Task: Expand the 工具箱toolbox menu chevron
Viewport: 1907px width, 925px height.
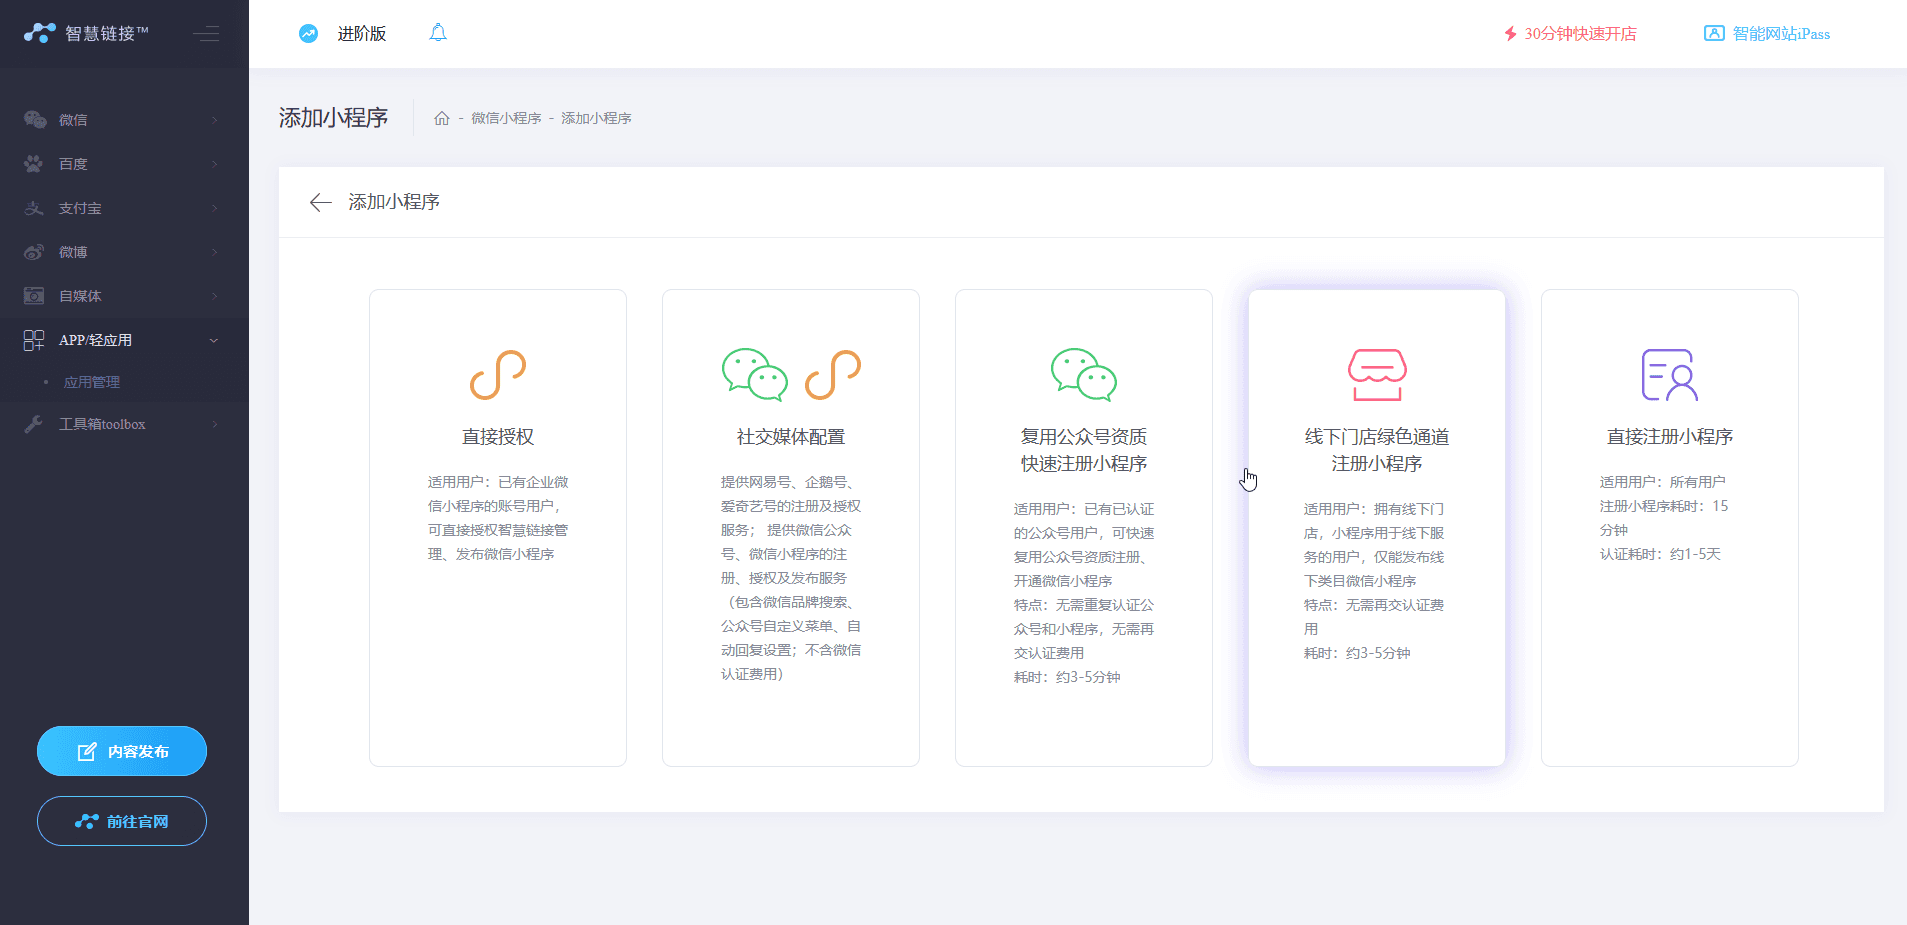Action: pos(214,424)
